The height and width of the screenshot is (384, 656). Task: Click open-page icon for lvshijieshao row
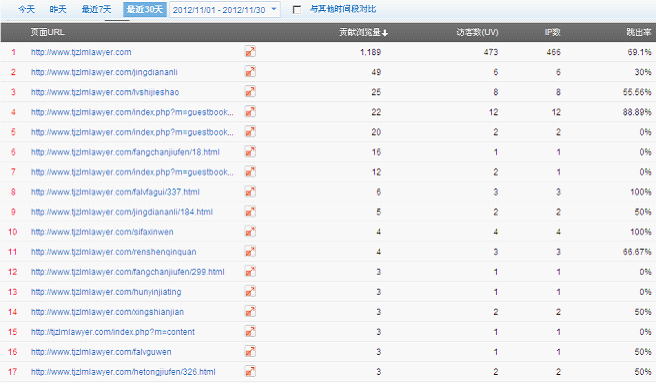(250, 92)
